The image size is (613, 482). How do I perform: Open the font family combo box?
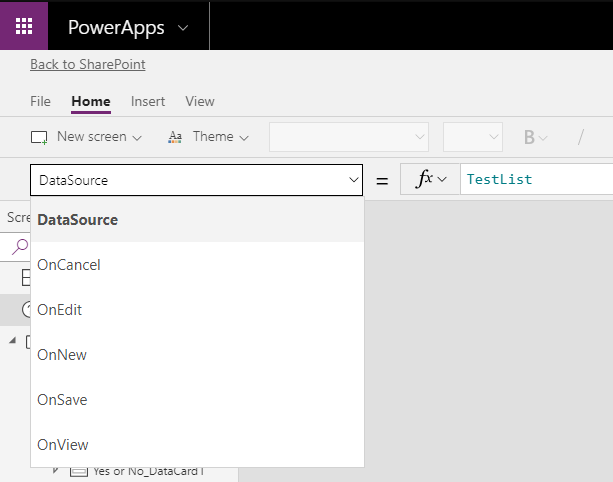click(349, 137)
